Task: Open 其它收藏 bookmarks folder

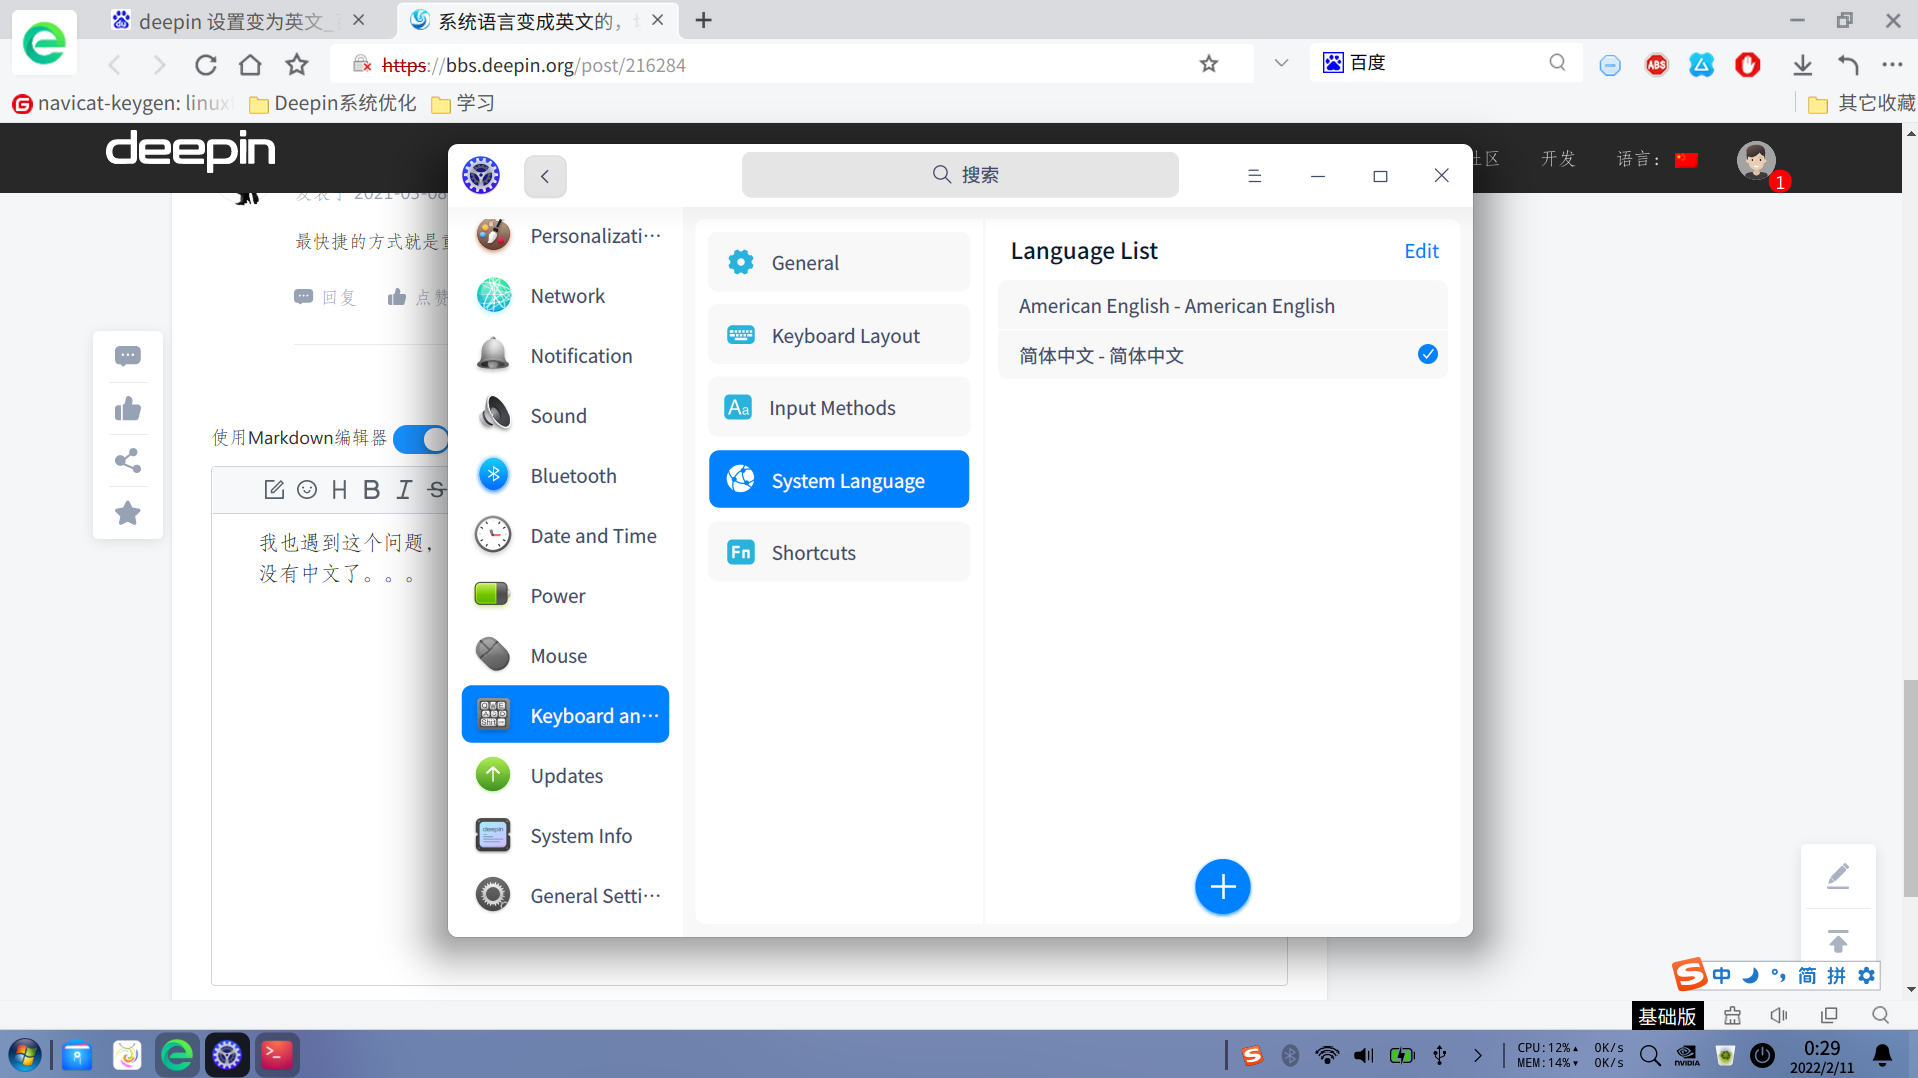Action: pyautogui.click(x=1862, y=103)
